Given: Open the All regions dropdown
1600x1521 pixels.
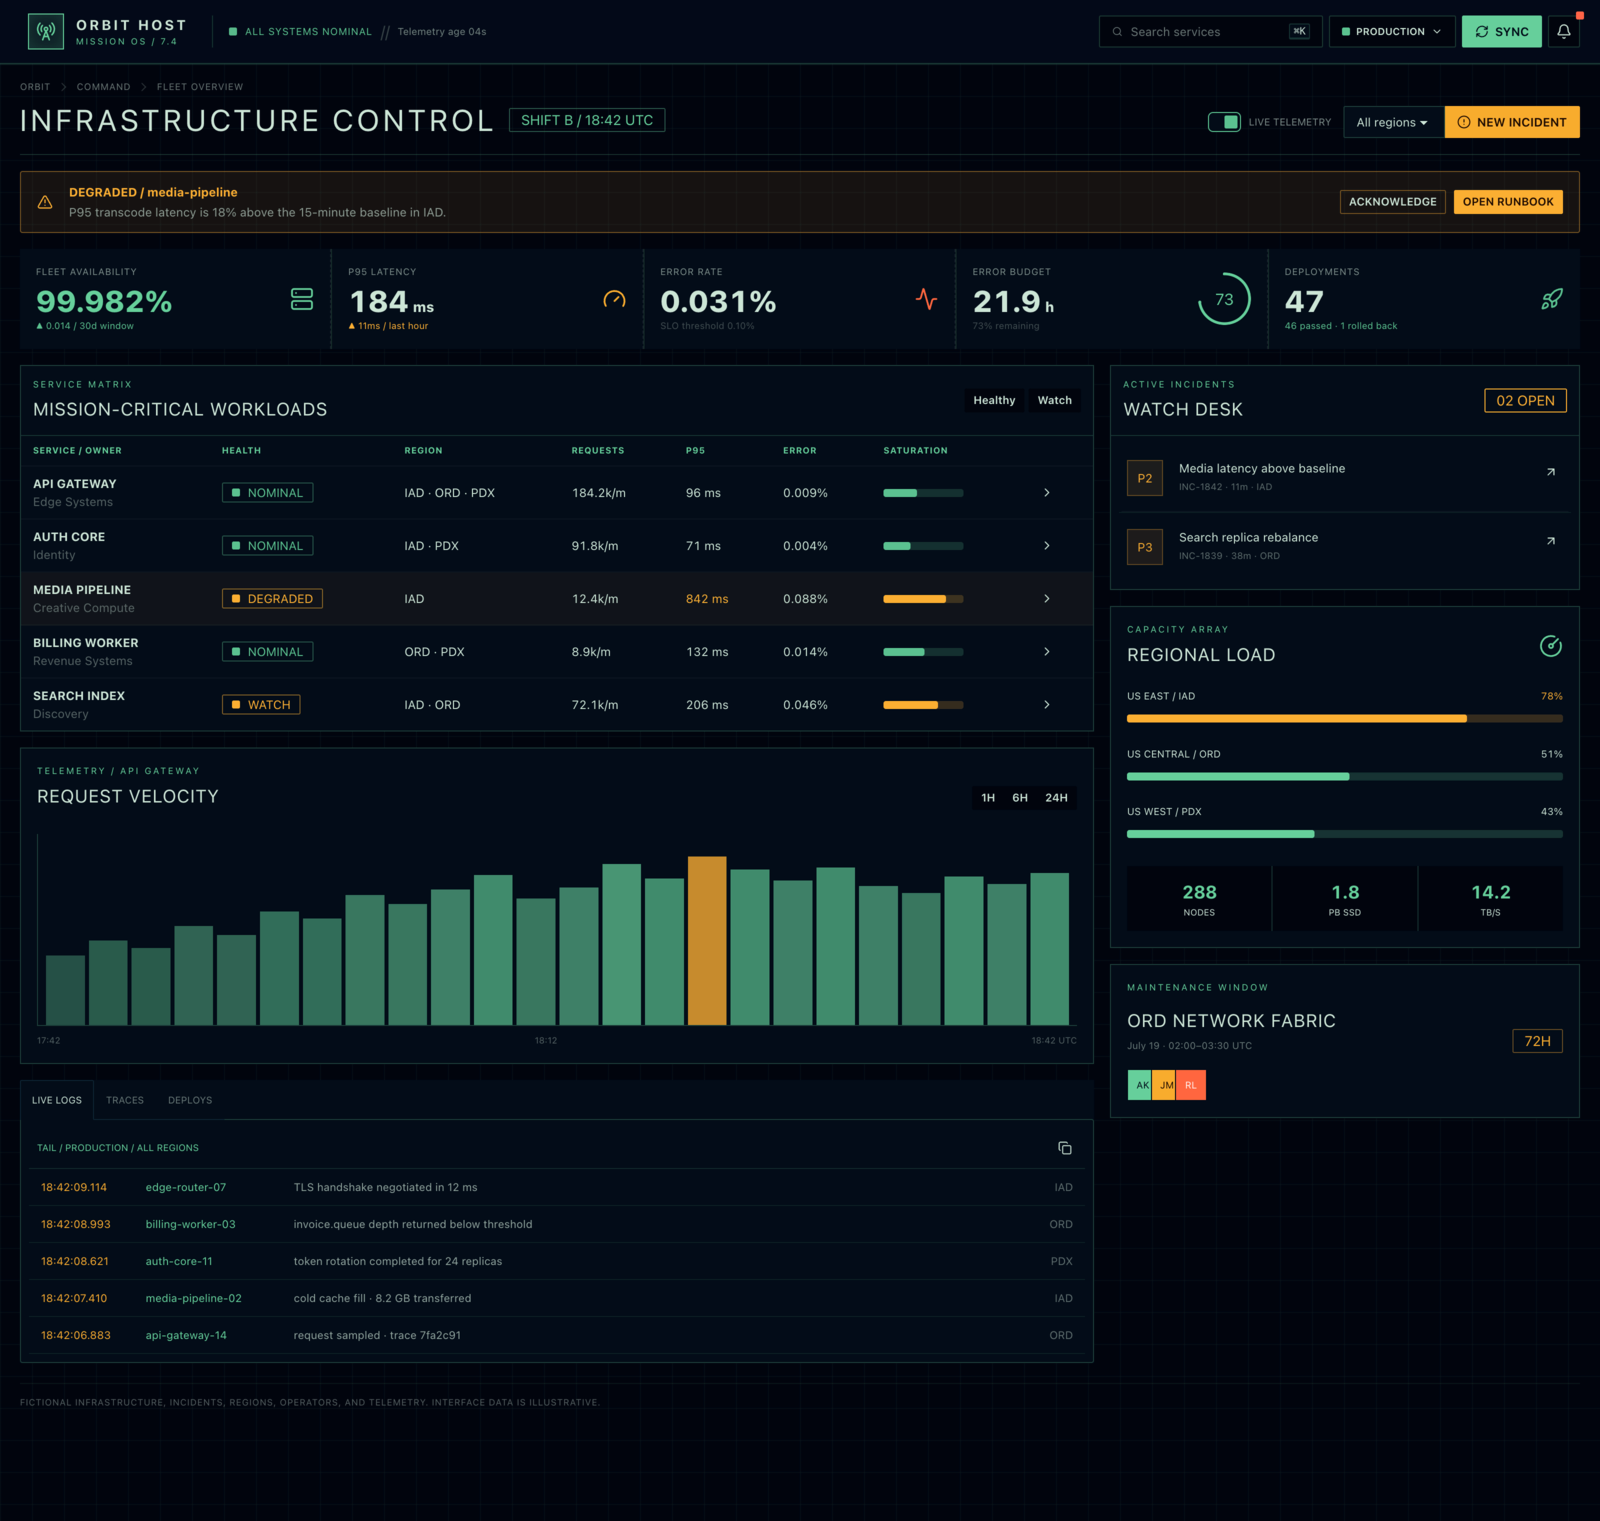Looking at the screenshot, I should [x=1393, y=122].
